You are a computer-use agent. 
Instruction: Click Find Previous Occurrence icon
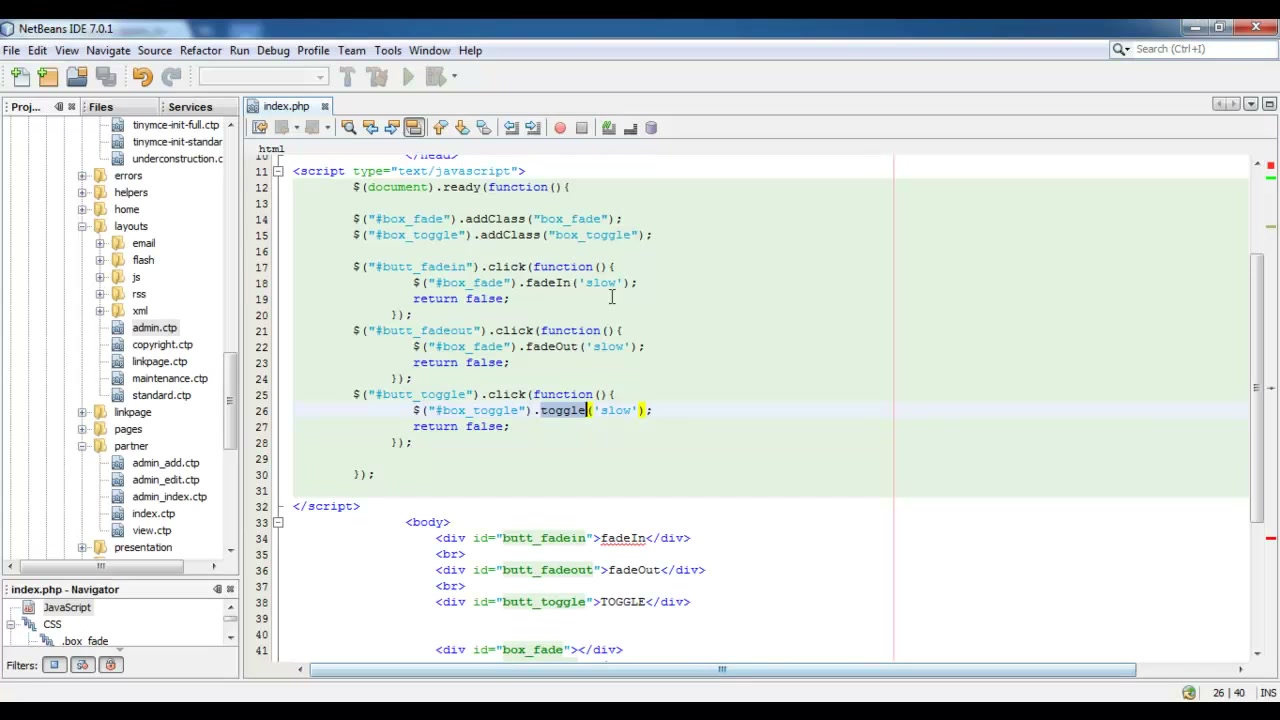tap(370, 128)
